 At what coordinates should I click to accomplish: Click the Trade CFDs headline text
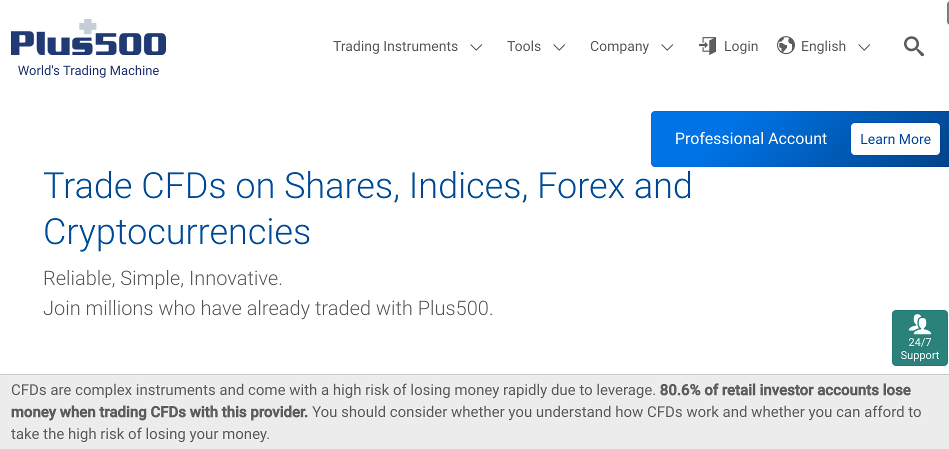coord(367,208)
